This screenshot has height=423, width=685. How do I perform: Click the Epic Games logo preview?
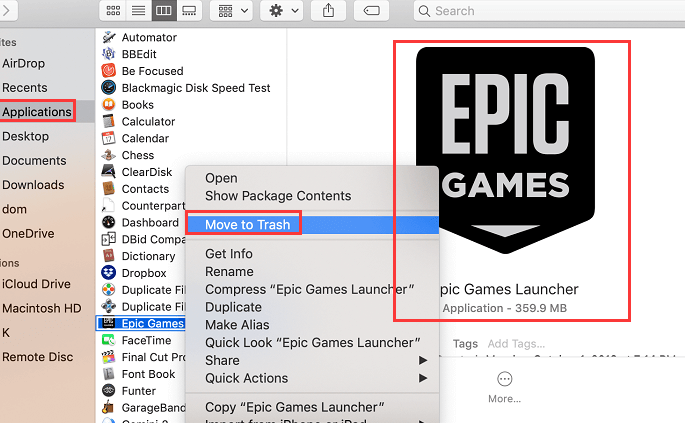(x=505, y=150)
